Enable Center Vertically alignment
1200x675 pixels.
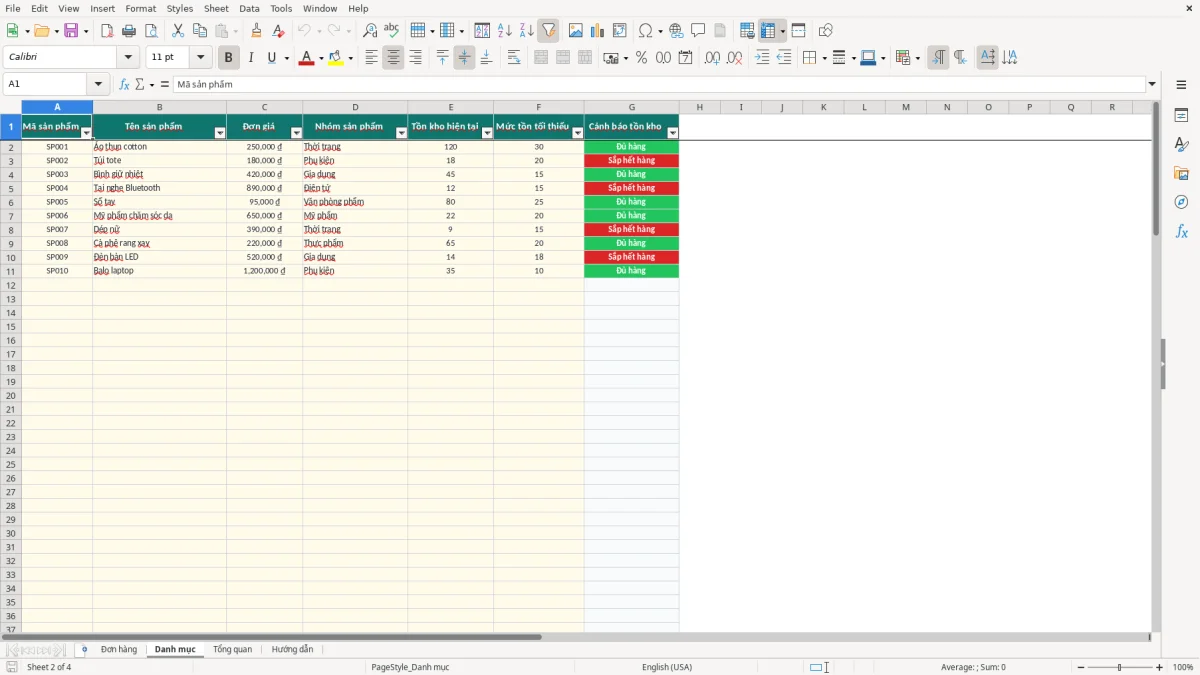click(x=464, y=58)
